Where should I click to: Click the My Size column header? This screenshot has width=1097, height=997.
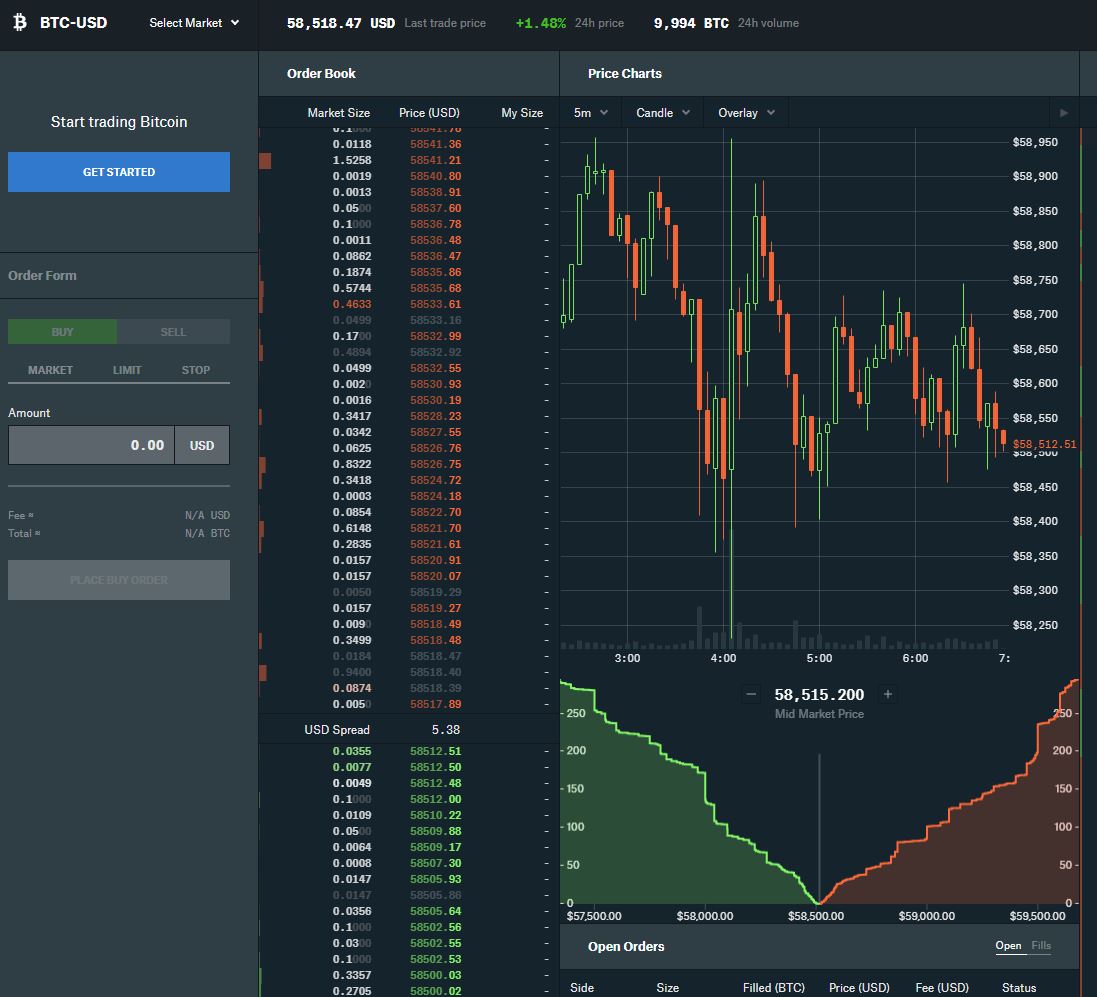tap(522, 113)
